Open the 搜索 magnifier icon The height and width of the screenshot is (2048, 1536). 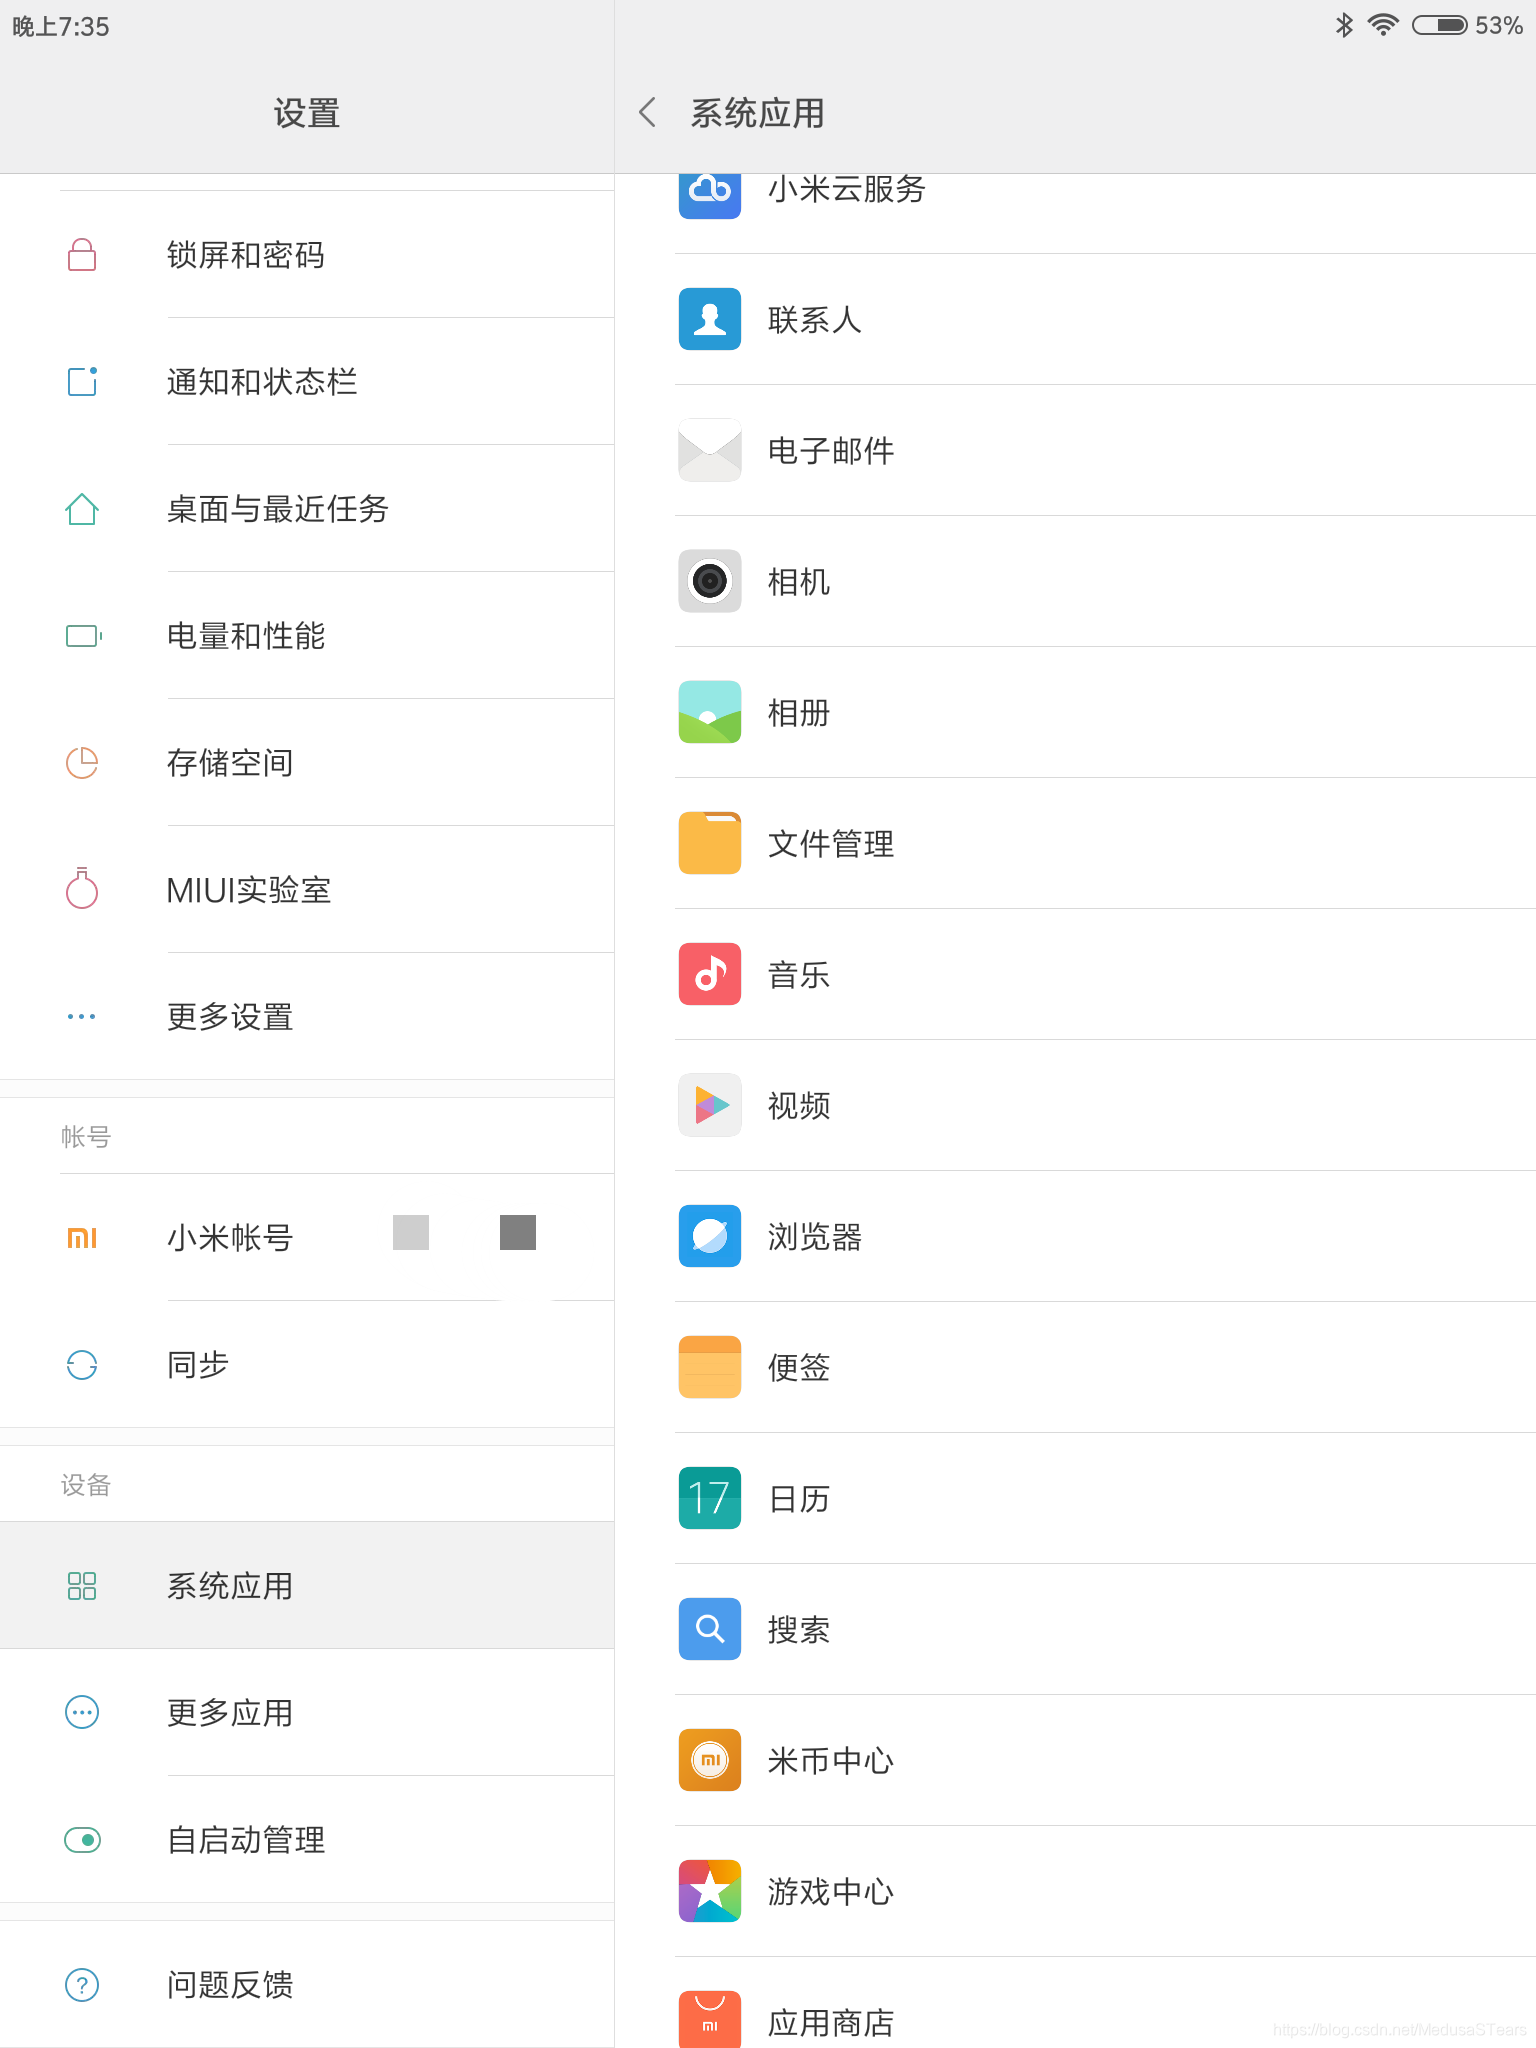[x=710, y=1629]
